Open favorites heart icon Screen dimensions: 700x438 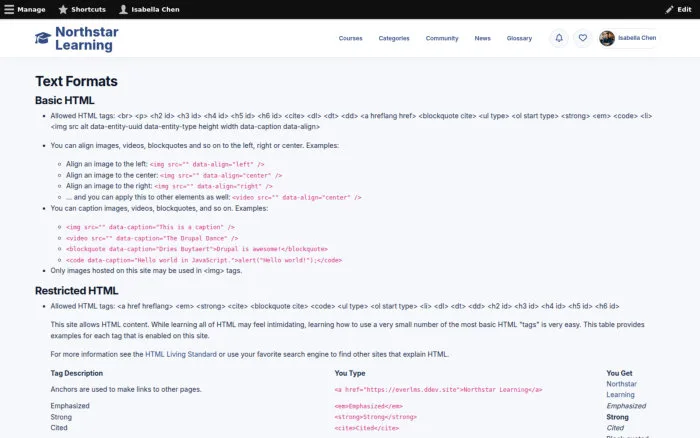[x=583, y=38]
